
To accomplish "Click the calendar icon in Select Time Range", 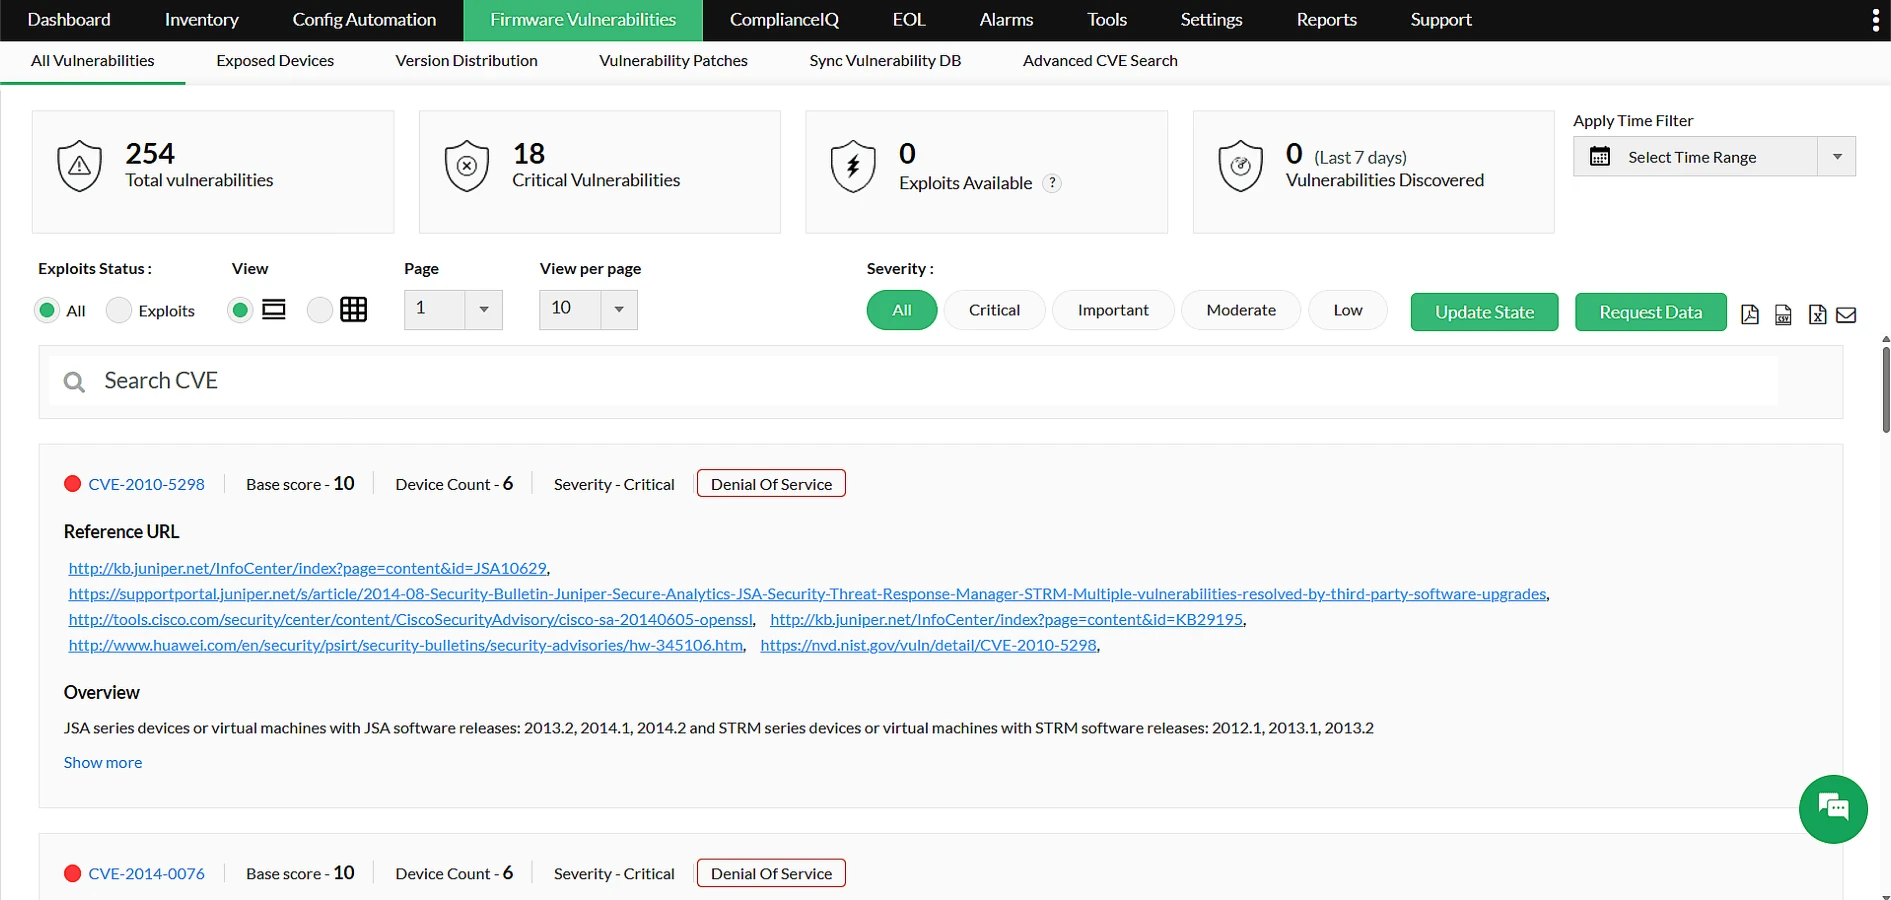I will (1601, 157).
